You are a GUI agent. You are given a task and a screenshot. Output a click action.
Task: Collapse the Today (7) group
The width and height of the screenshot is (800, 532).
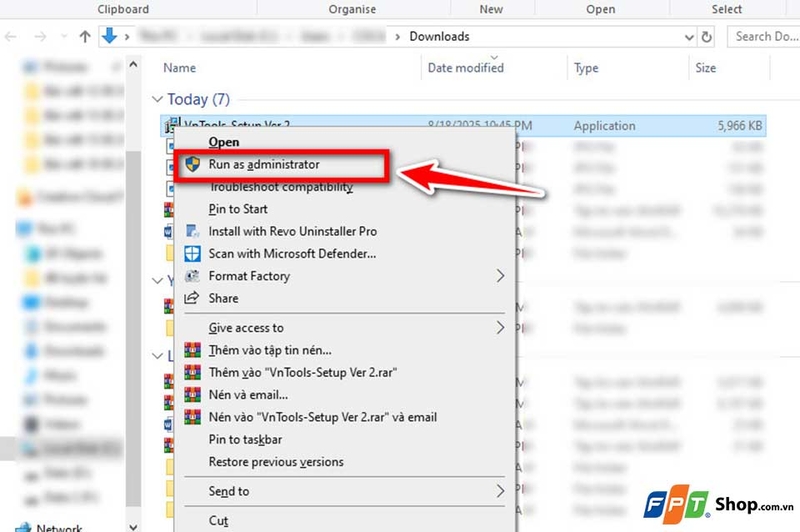click(x=157, y=99)
